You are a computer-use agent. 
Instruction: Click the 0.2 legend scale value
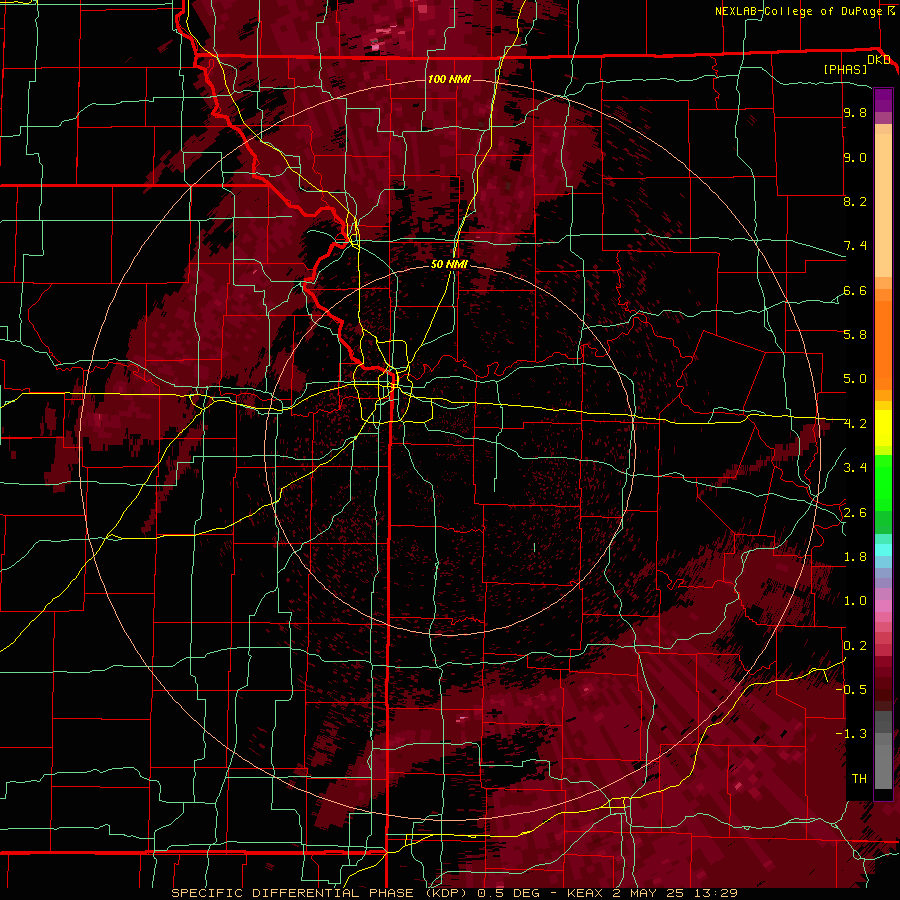tap(855, 646)
